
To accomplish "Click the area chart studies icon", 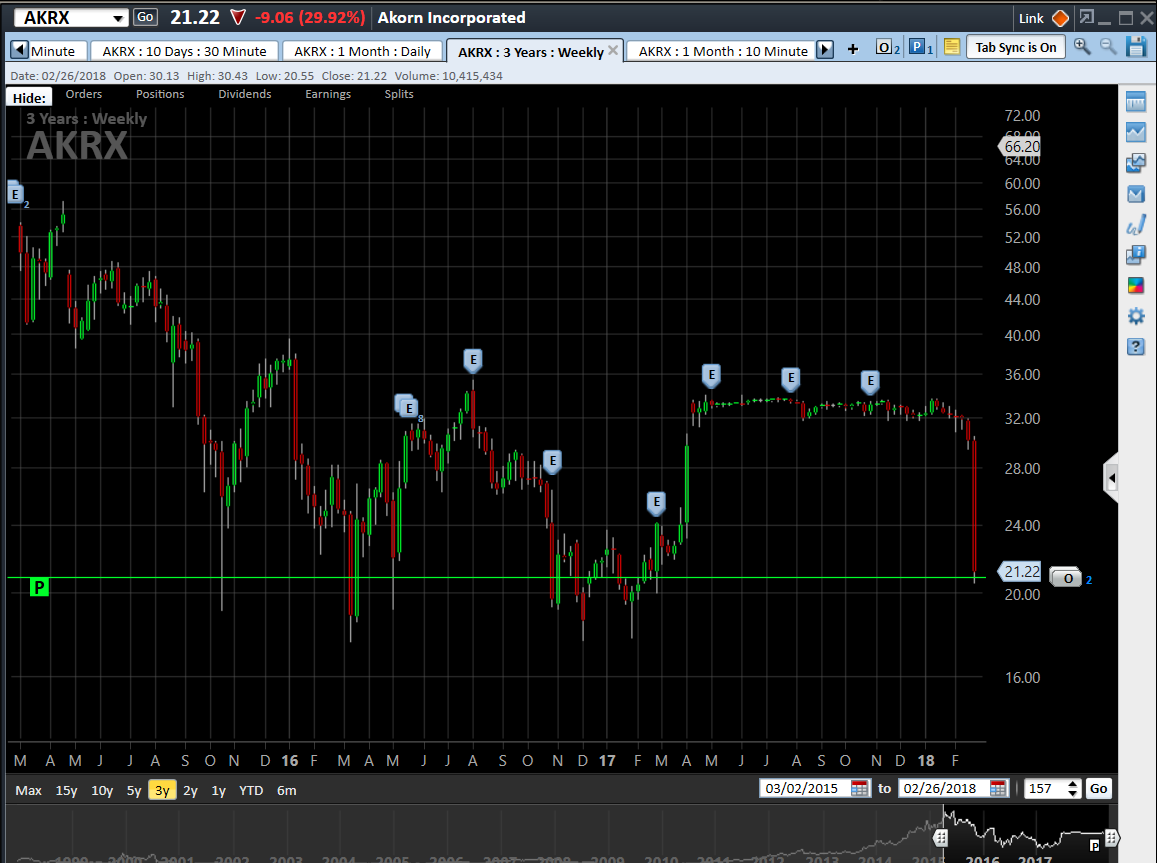I will pos(1136,194).
